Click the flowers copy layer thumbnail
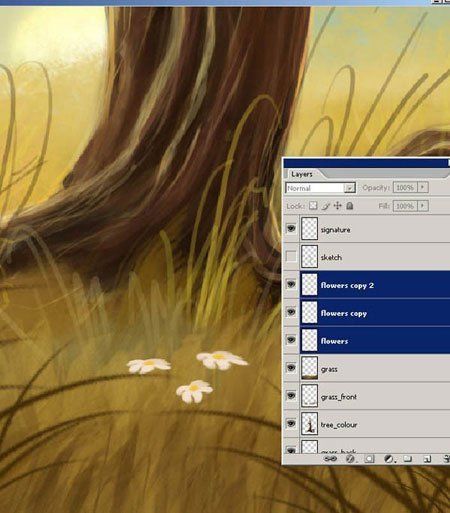 click(x=309, y=312)
